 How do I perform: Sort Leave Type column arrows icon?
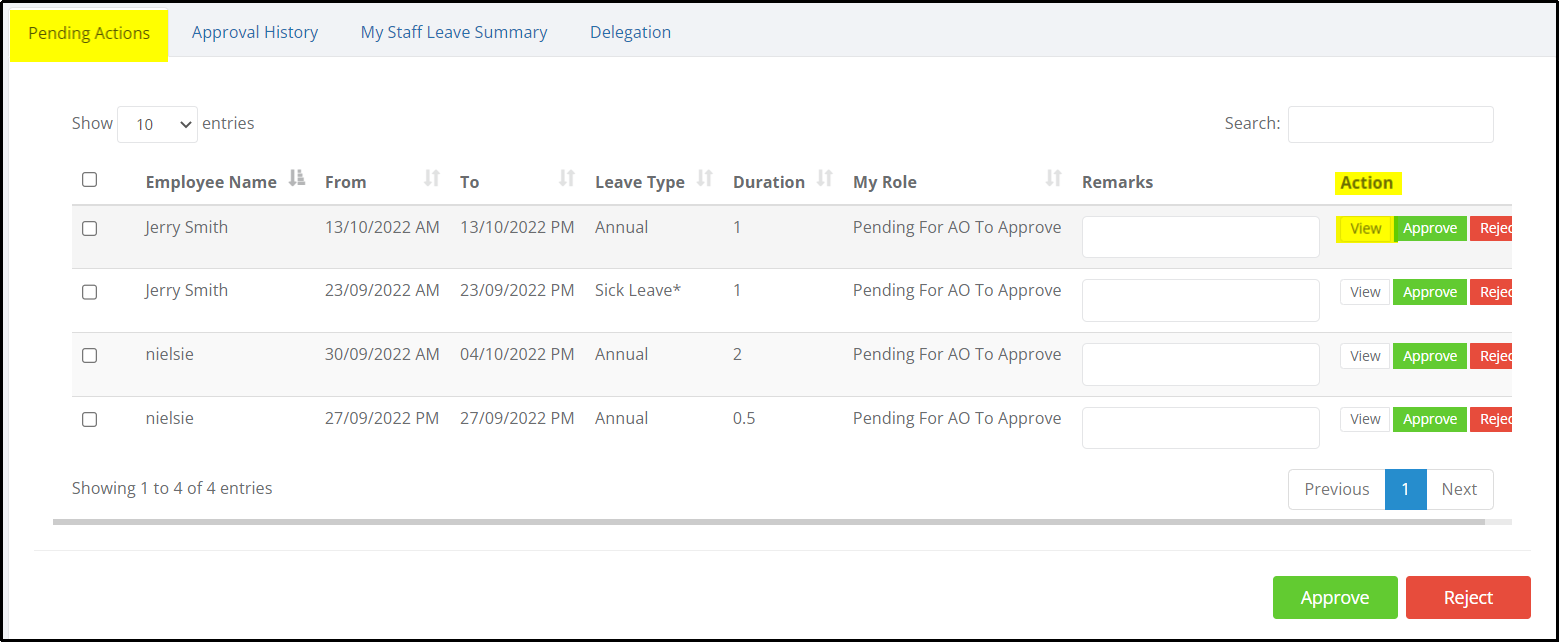[x=705, y=178]
